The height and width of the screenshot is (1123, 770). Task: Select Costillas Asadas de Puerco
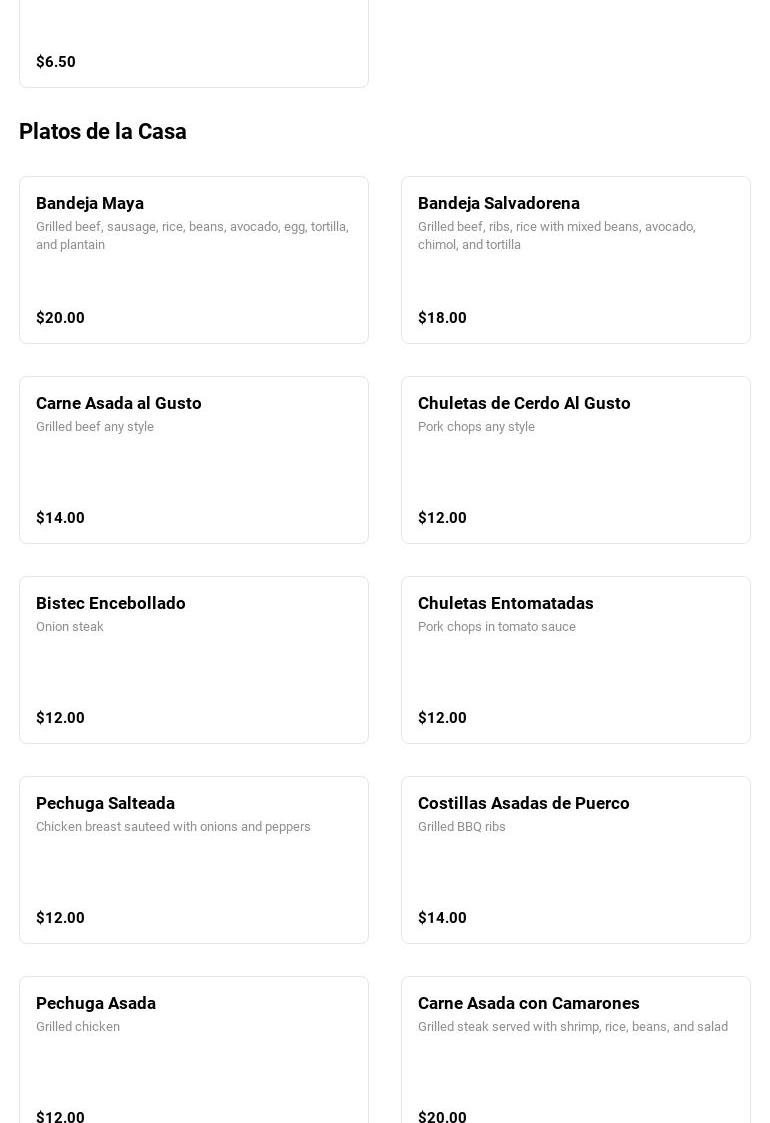coord(523,803)
